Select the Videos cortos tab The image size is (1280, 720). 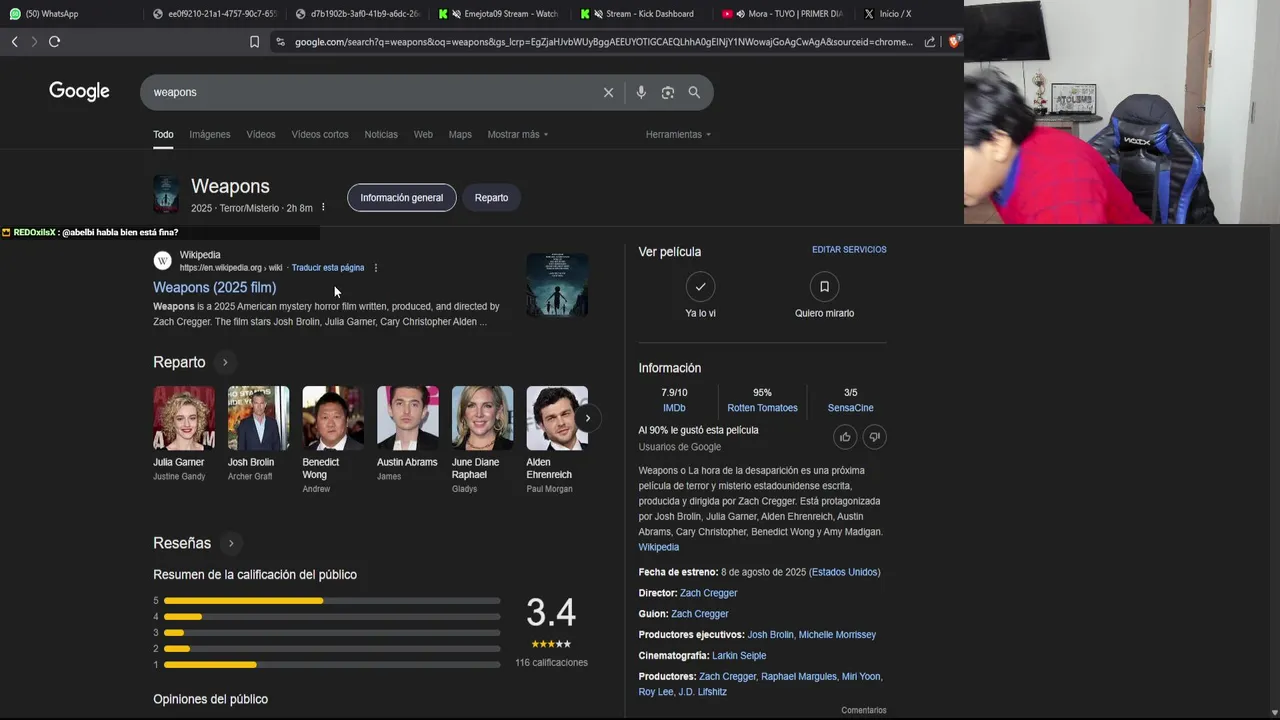click(x=320, y=134)
